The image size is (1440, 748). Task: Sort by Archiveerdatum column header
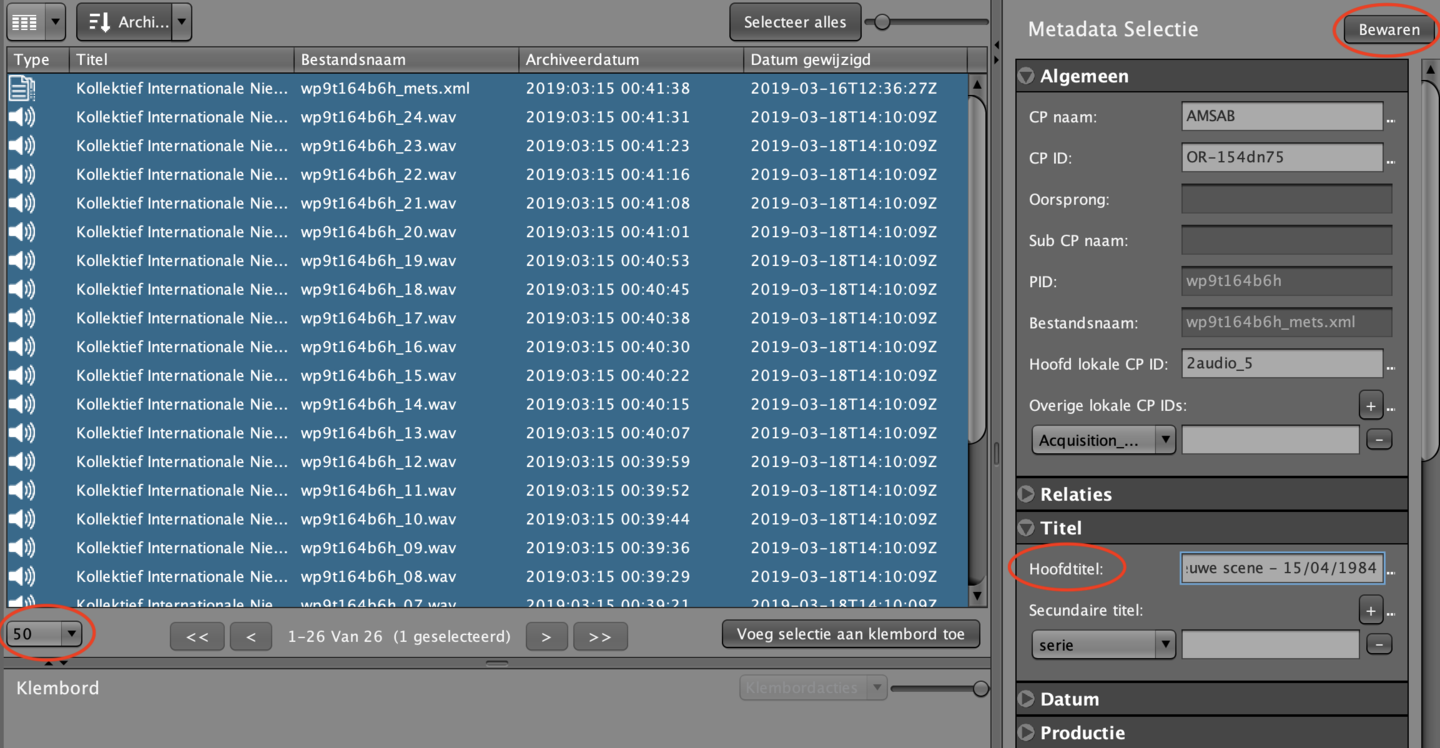point(631,60)
